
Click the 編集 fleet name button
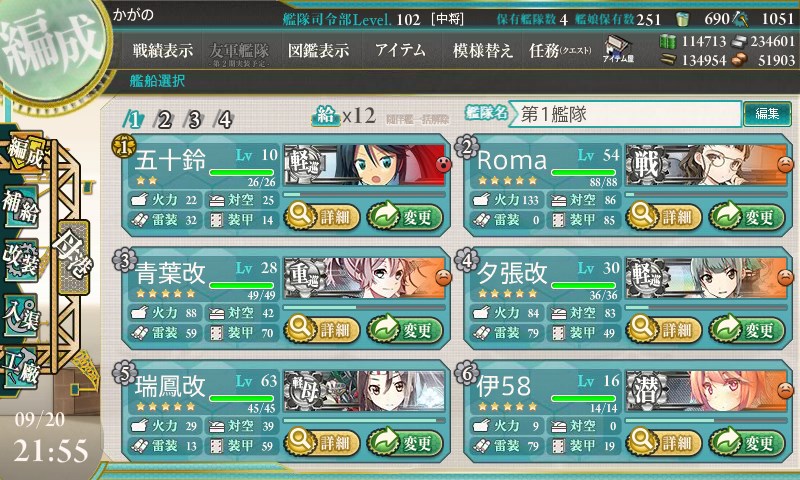tap(767, 114)
